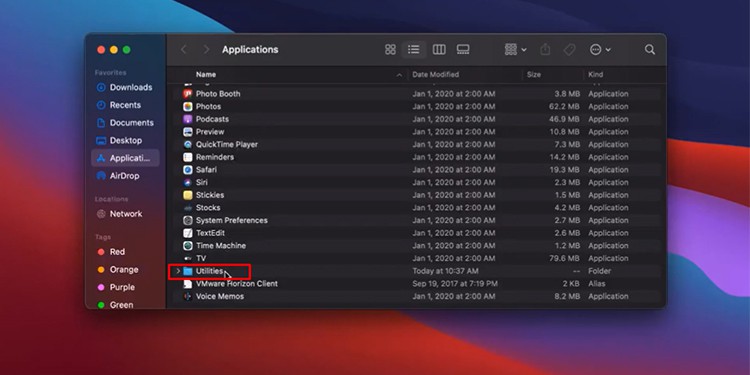Click the TextEdit app icon
This screenshot has height=375, width=750.
point(188,233)
